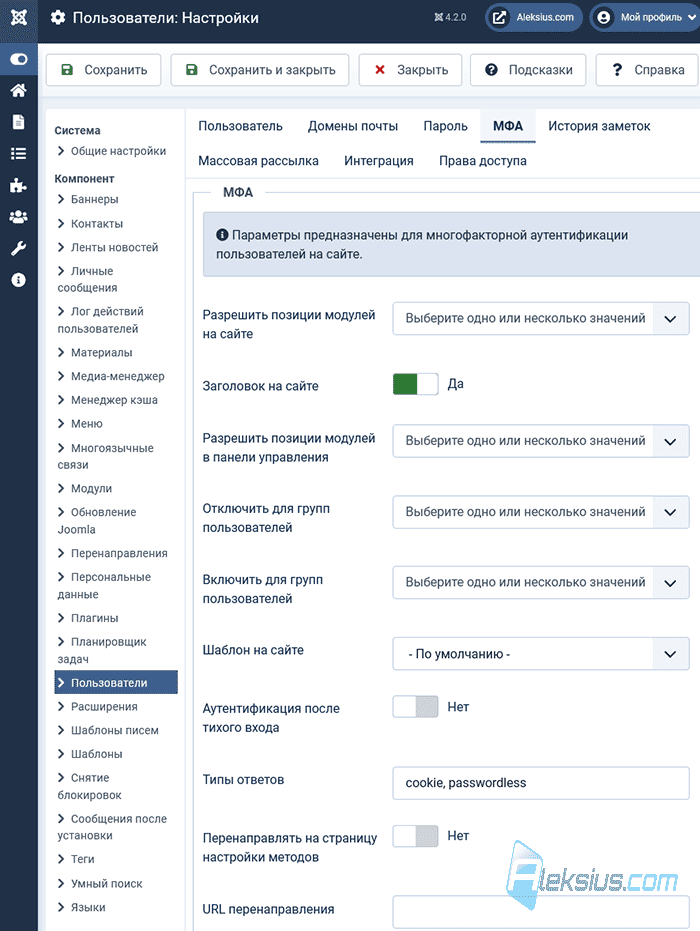The image size is (700, 931).
Task: Open Умный поиск settings
Action: coord(100,884)
